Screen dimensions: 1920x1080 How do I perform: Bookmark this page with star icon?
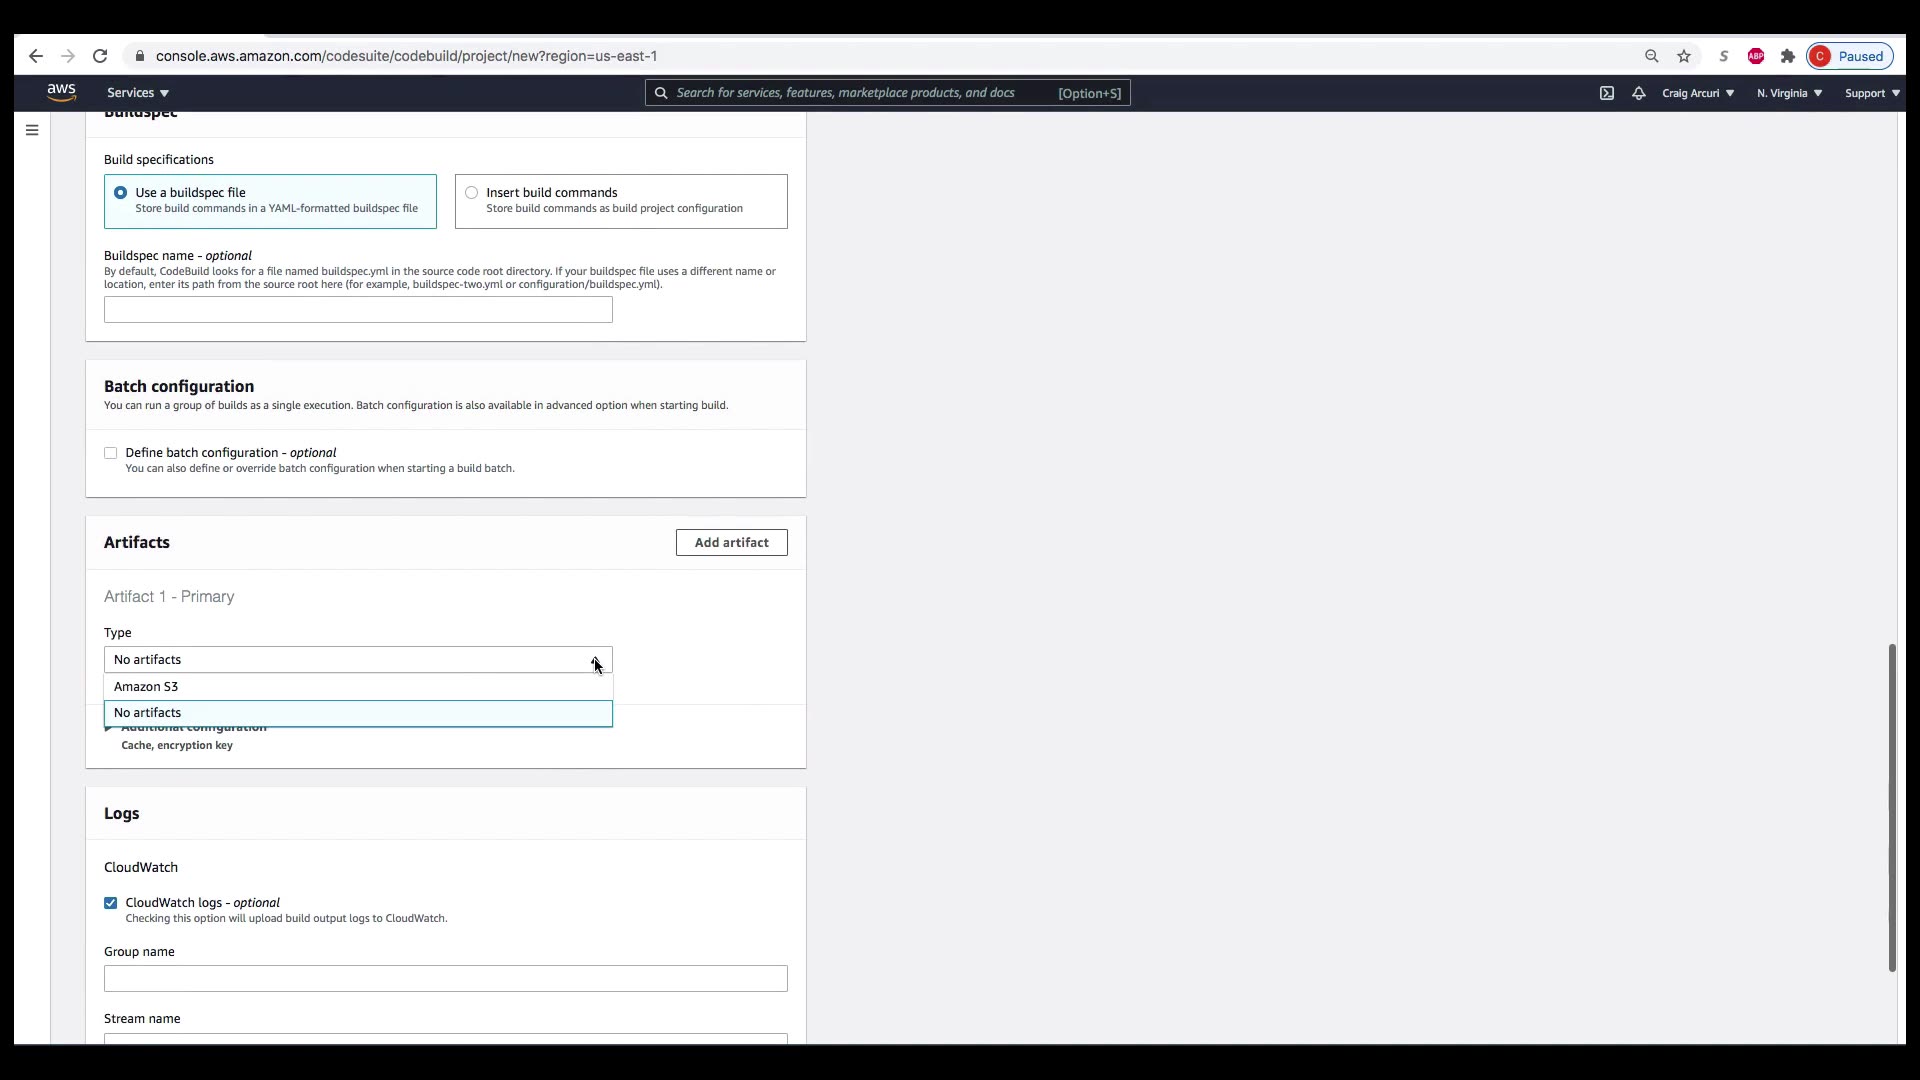click(x=1684, y=56)
